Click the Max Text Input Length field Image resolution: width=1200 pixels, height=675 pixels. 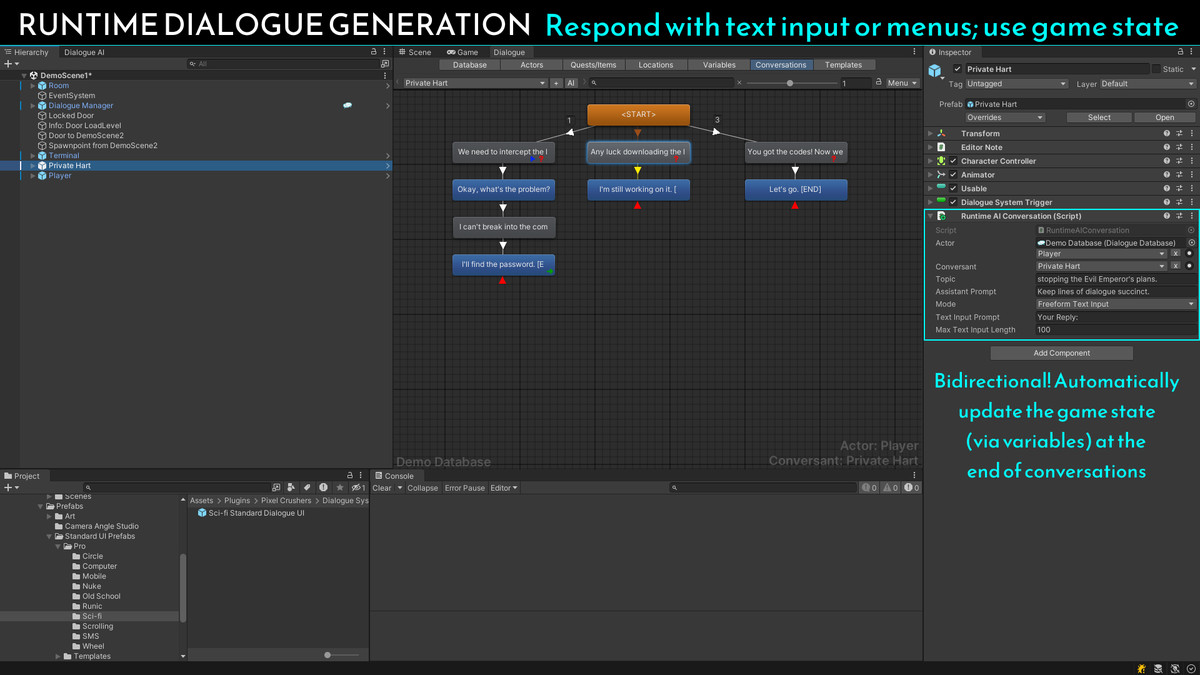[1116, 329]
